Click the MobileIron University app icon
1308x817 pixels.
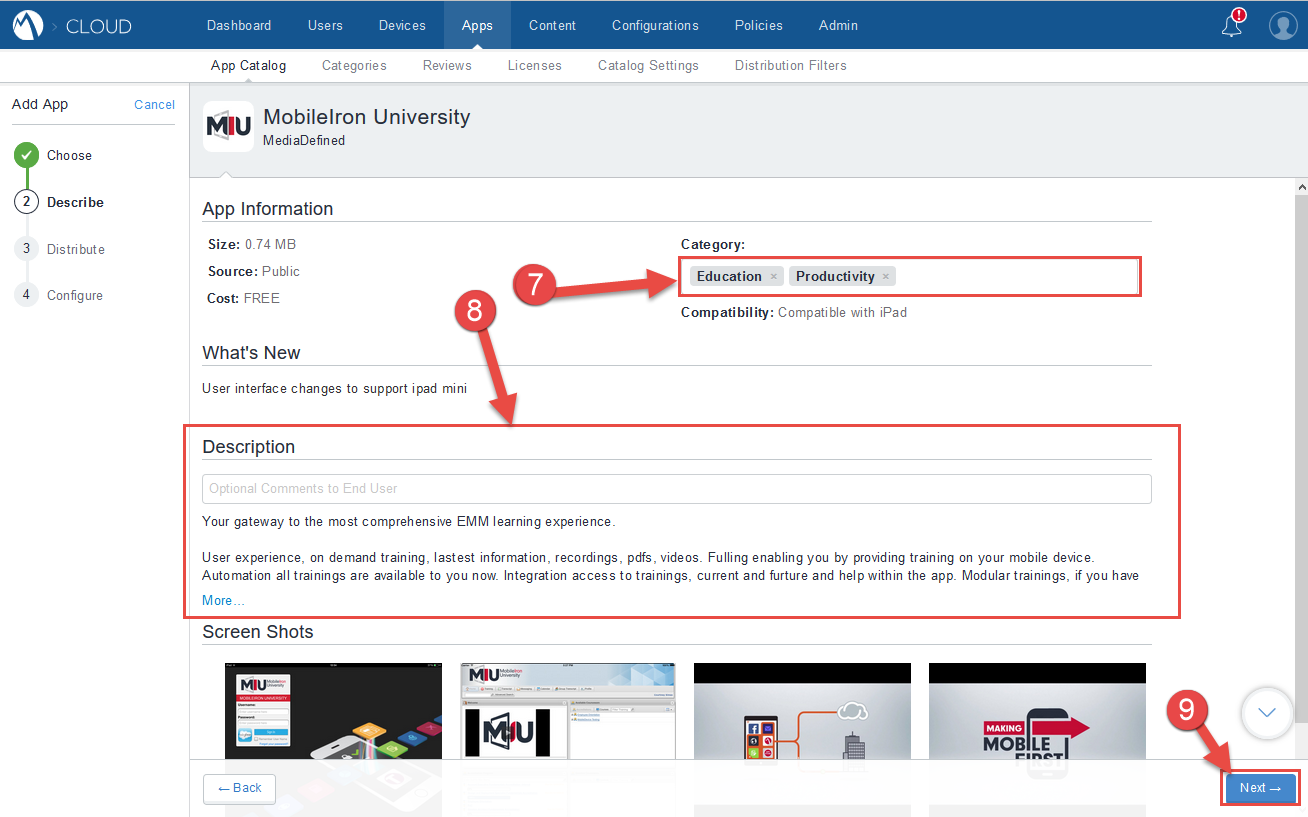(x=228, y=126)
